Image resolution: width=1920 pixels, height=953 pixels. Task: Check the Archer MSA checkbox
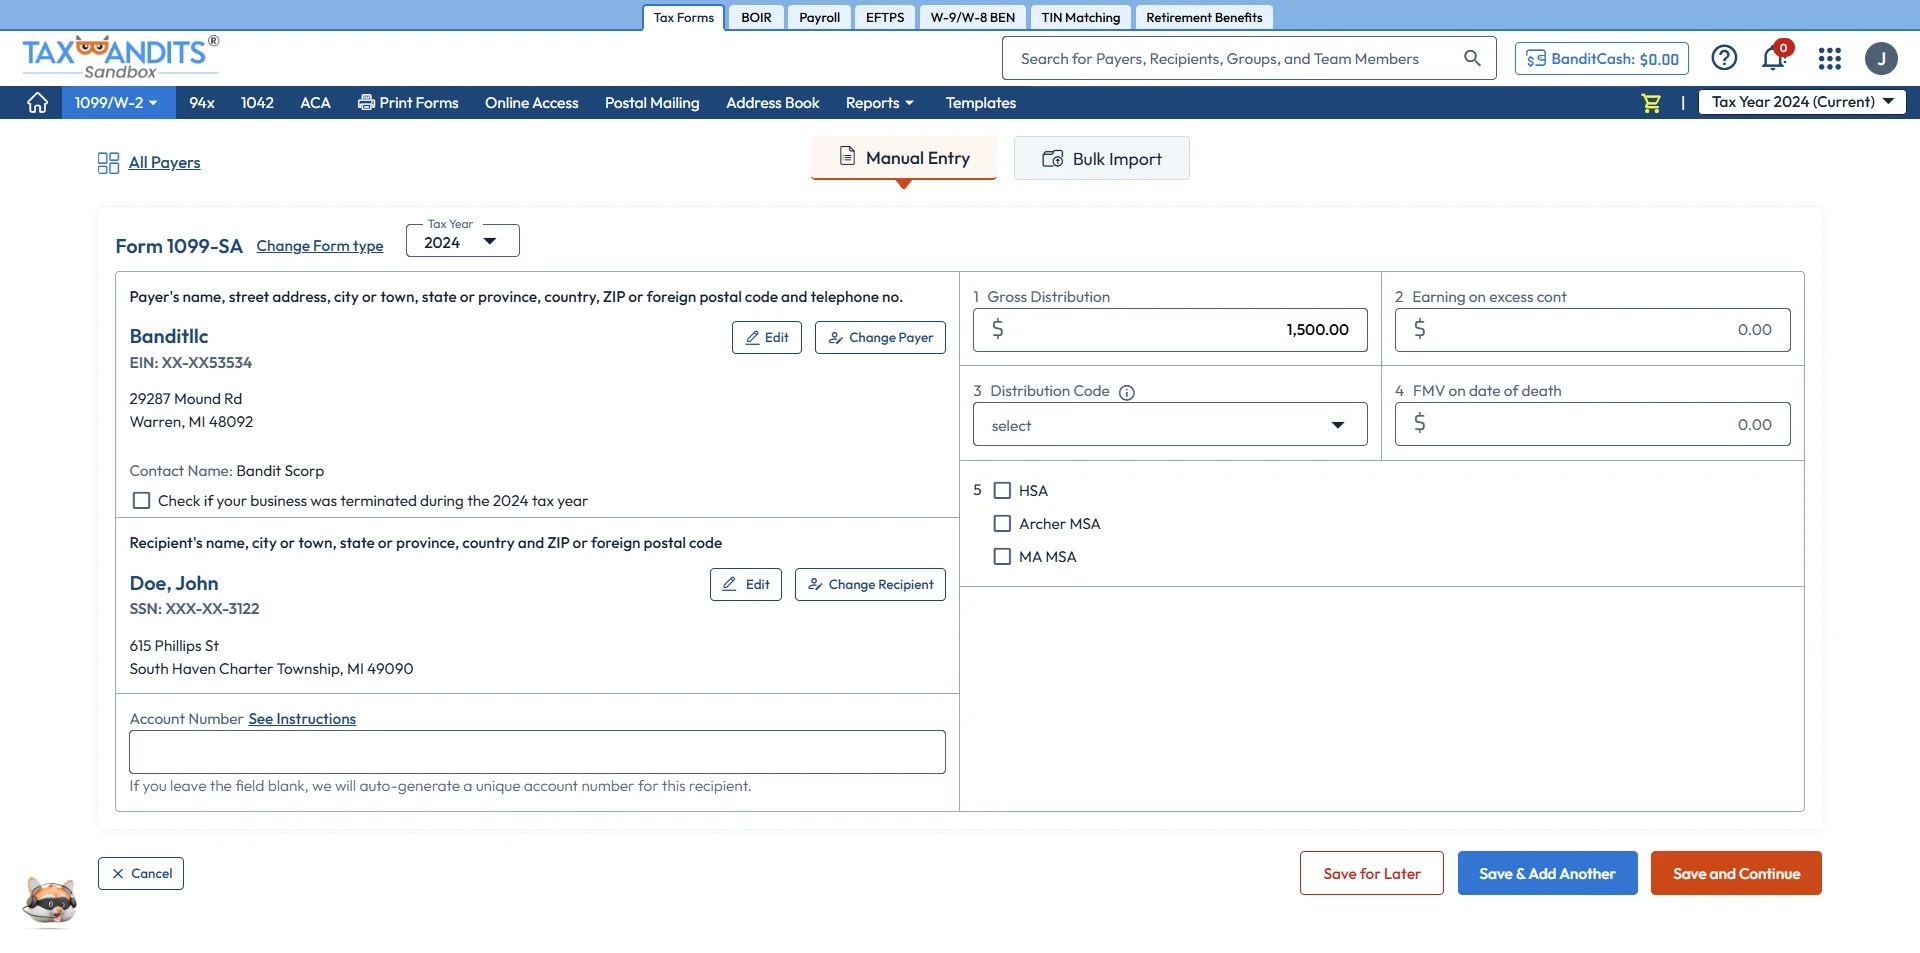point(1003,523)
